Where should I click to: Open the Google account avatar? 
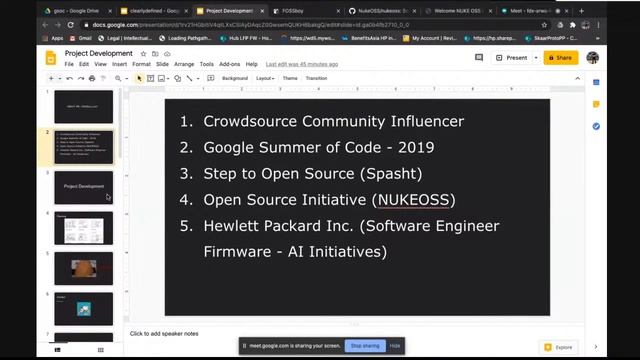(593, 58)
